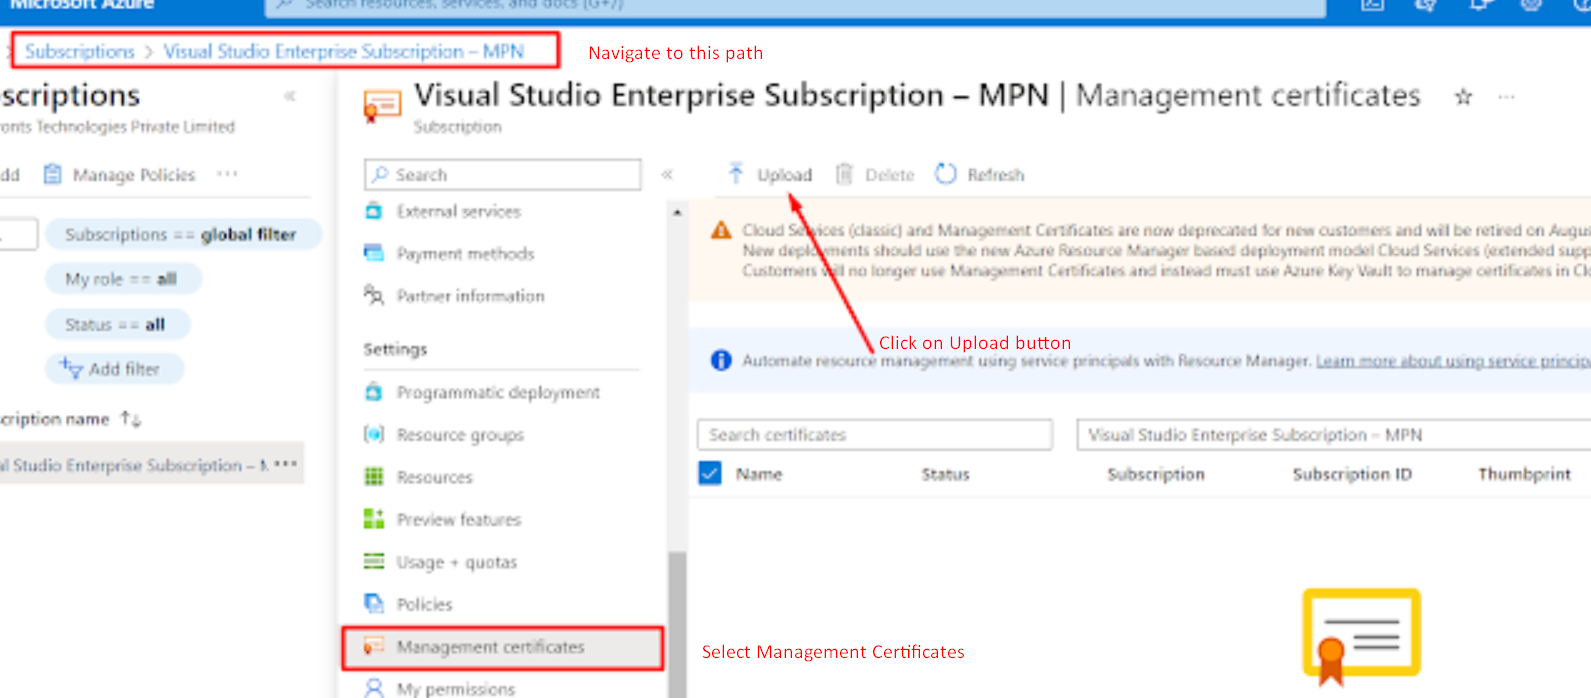Screen dimensions: 1591x698
Task: Open more options ellipsis beside the star
Action: tap(1507, 97)
